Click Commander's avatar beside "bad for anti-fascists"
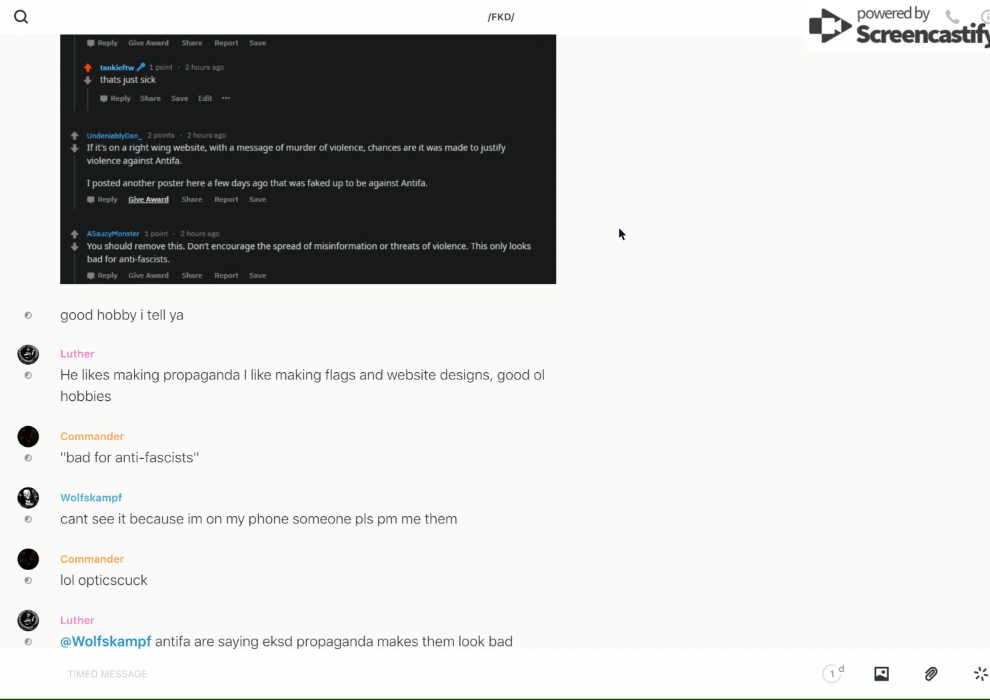 (x=28, y=437)
